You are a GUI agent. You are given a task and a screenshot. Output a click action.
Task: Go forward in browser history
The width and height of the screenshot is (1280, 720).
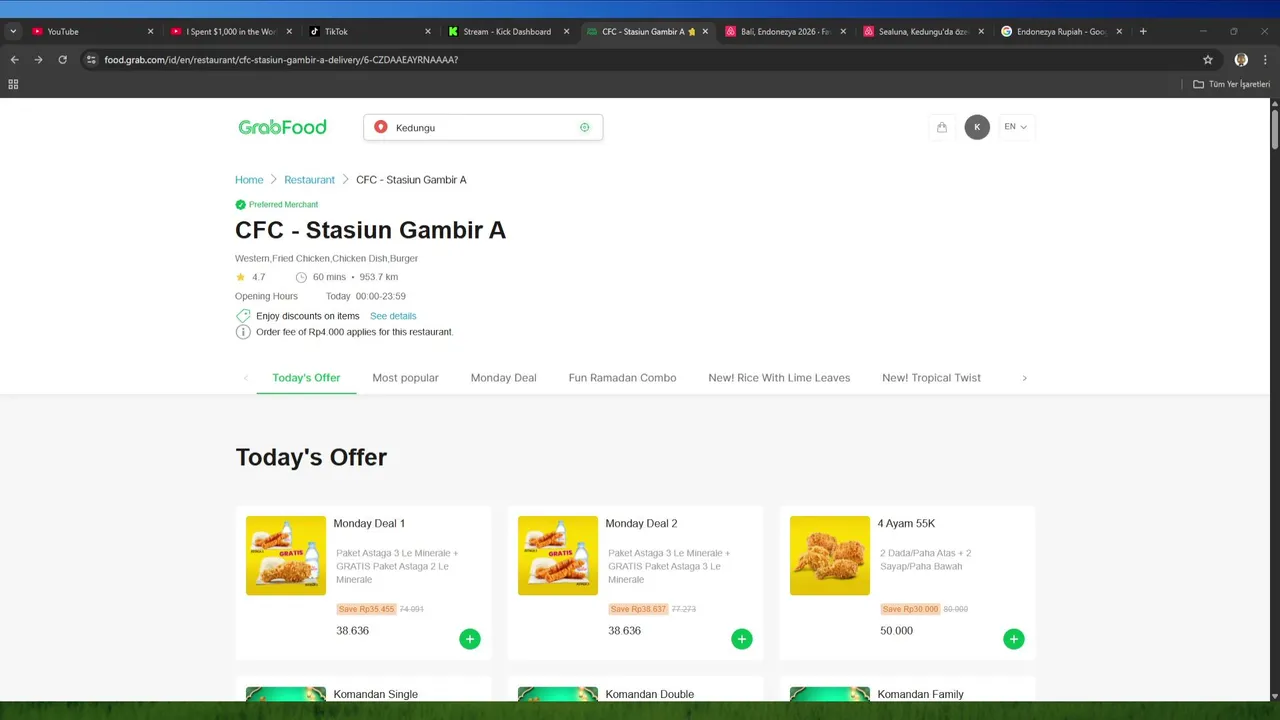point(38,59)
